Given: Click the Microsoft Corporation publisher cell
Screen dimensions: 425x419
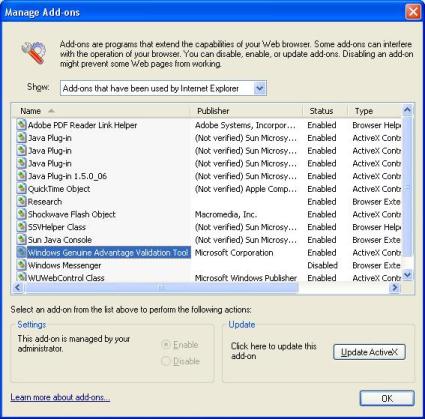Looking at the screenshot, I should pyautogui.click(x=234, y=253).
